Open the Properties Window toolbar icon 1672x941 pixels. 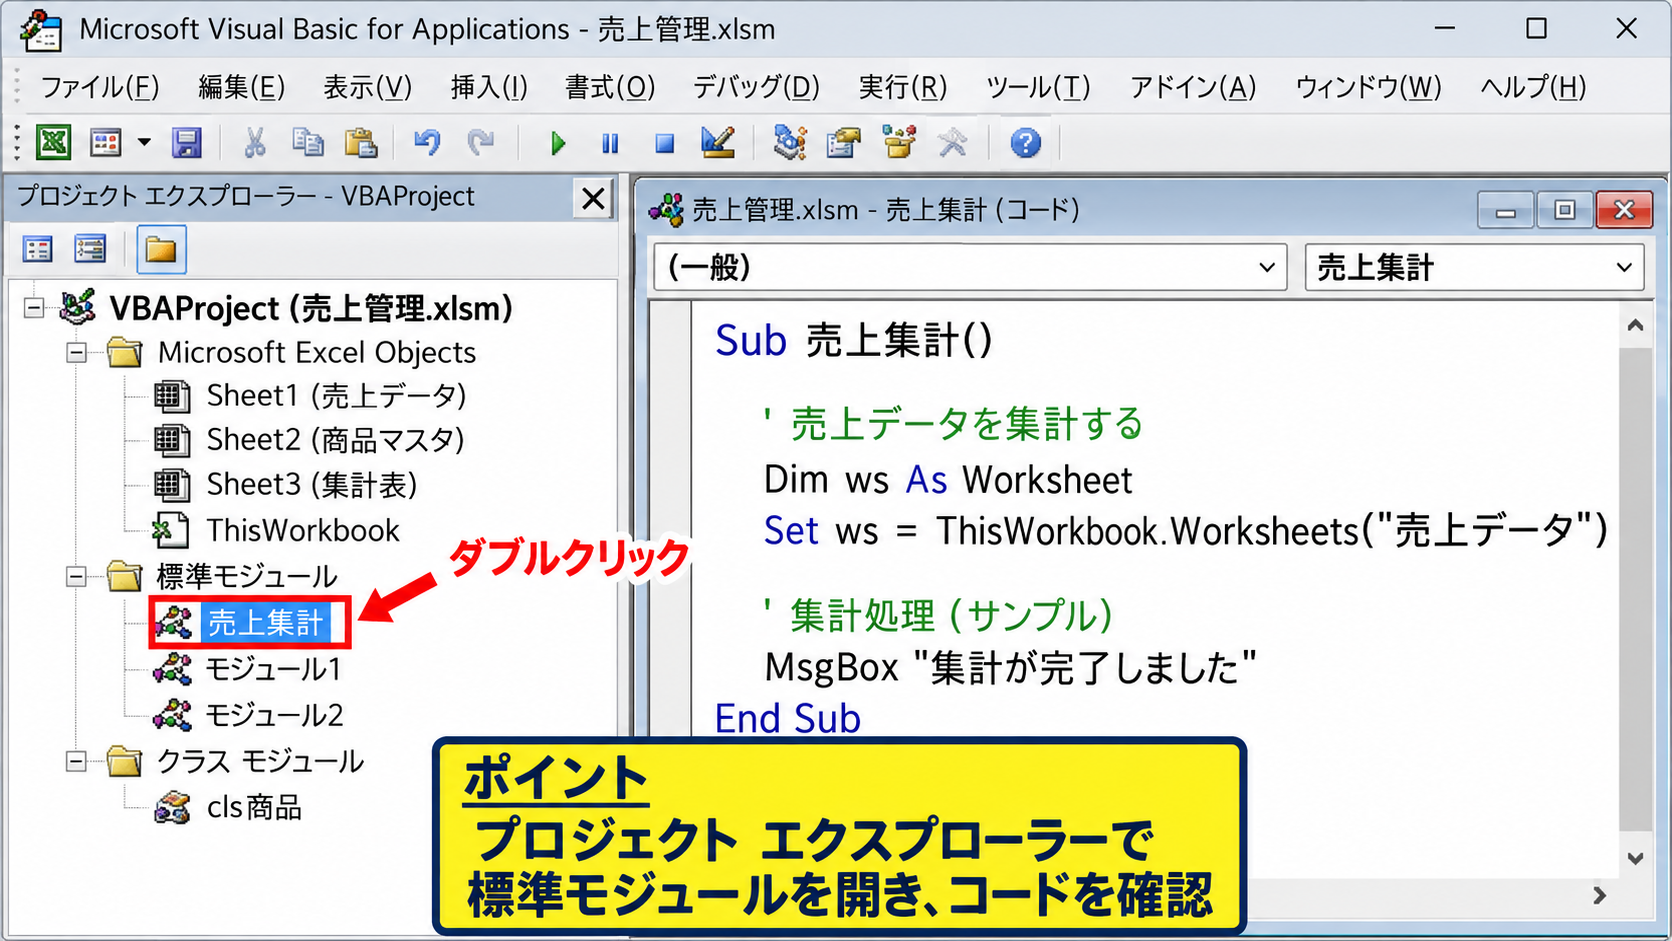[x=843, y=143]
